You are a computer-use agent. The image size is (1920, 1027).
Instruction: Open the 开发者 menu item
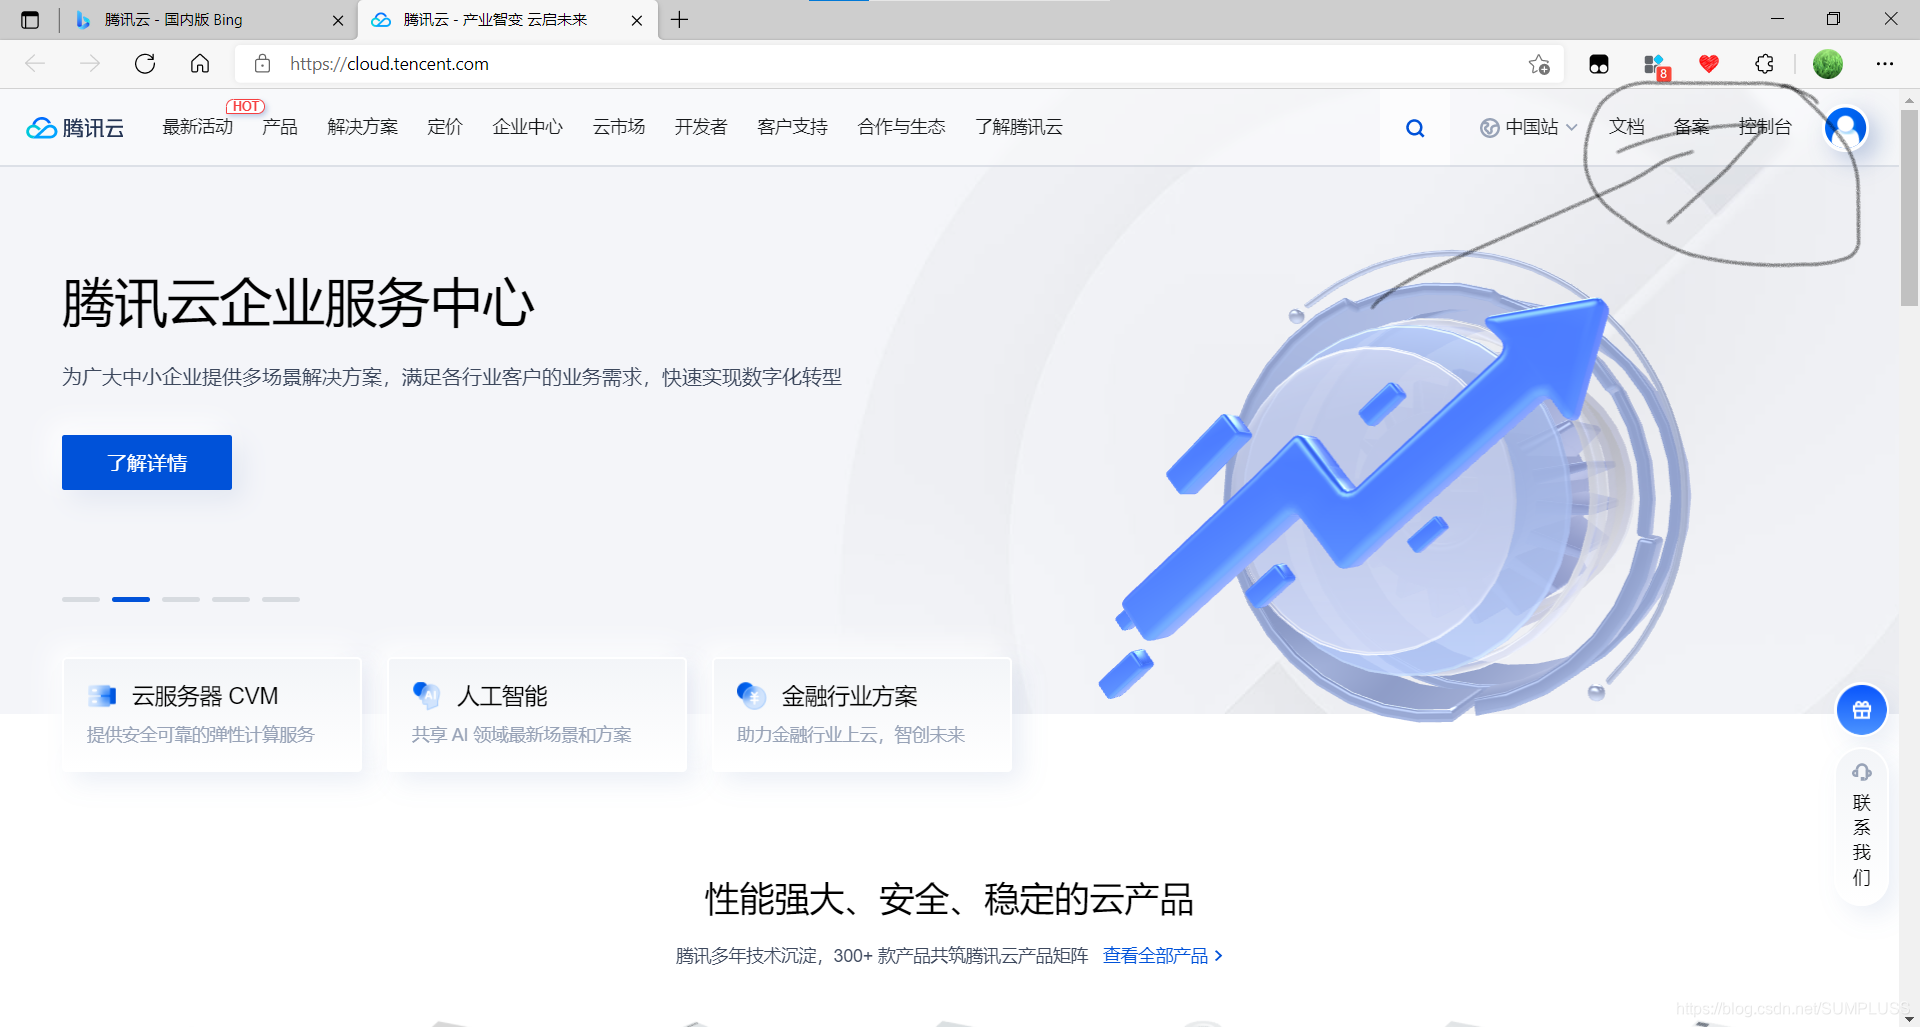700,127
